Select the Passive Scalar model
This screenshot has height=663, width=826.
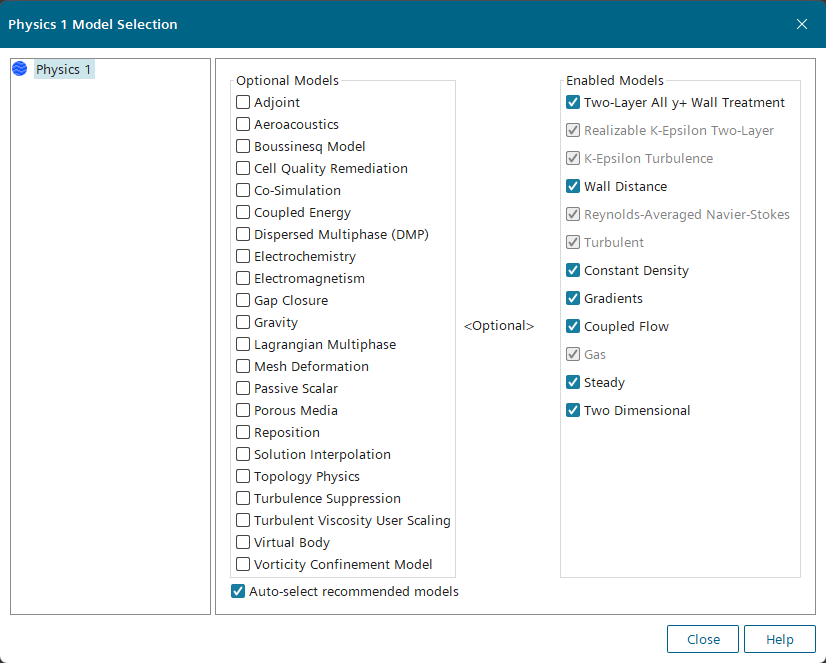(243, 388)
